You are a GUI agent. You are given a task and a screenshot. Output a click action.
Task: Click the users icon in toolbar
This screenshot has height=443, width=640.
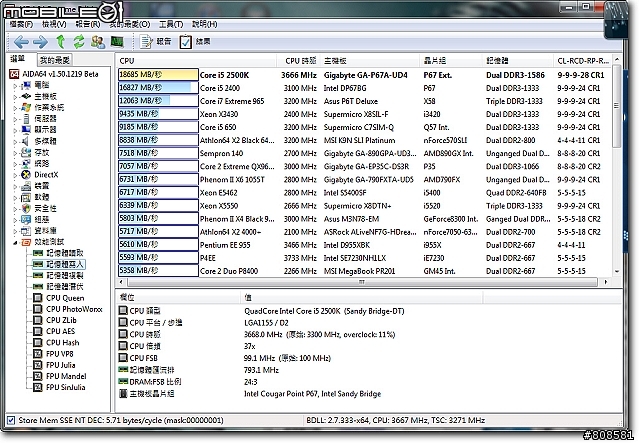[x=98, y=42]
